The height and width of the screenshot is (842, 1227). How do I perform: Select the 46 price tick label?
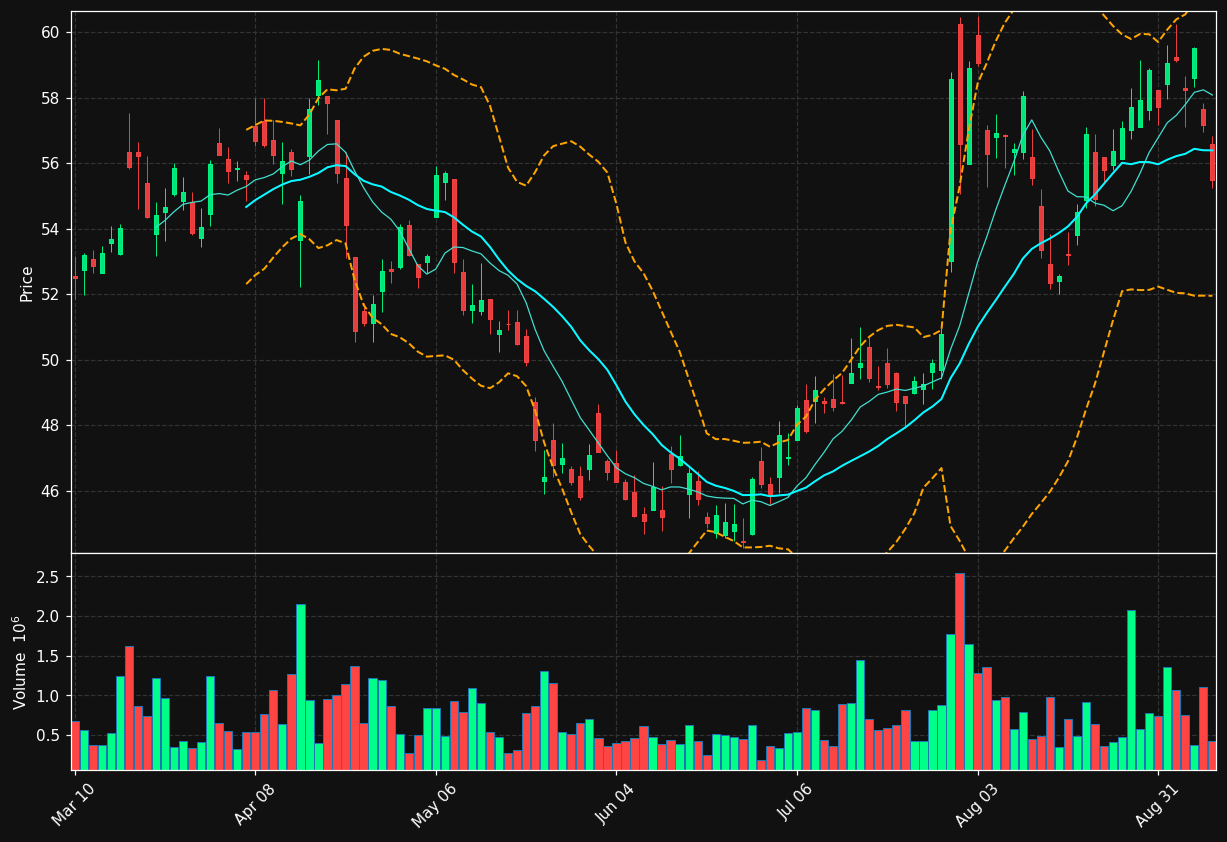tap(50, 491)
